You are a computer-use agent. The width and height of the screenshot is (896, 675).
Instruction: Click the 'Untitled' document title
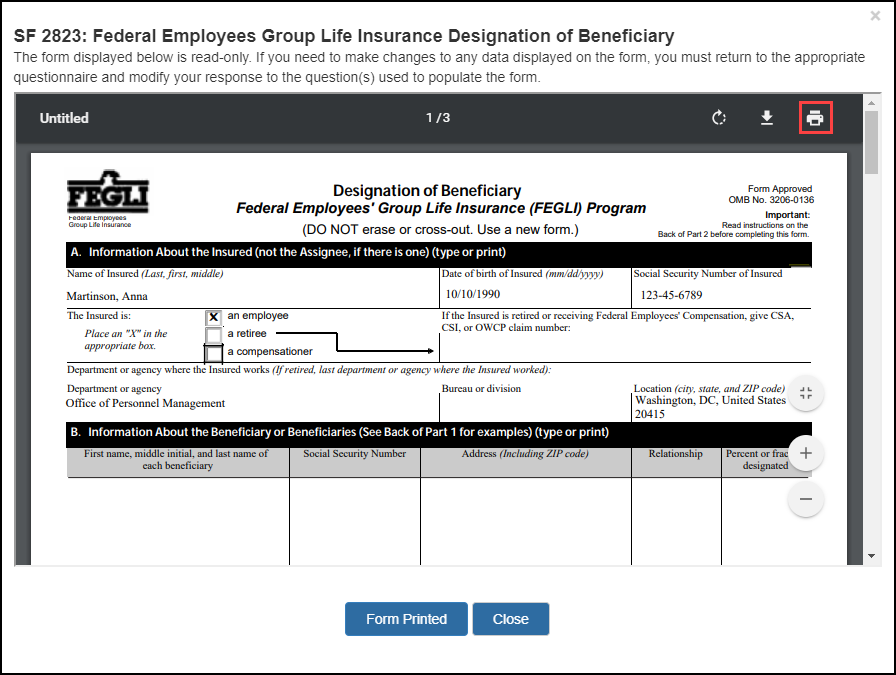[x=64, y=118]
